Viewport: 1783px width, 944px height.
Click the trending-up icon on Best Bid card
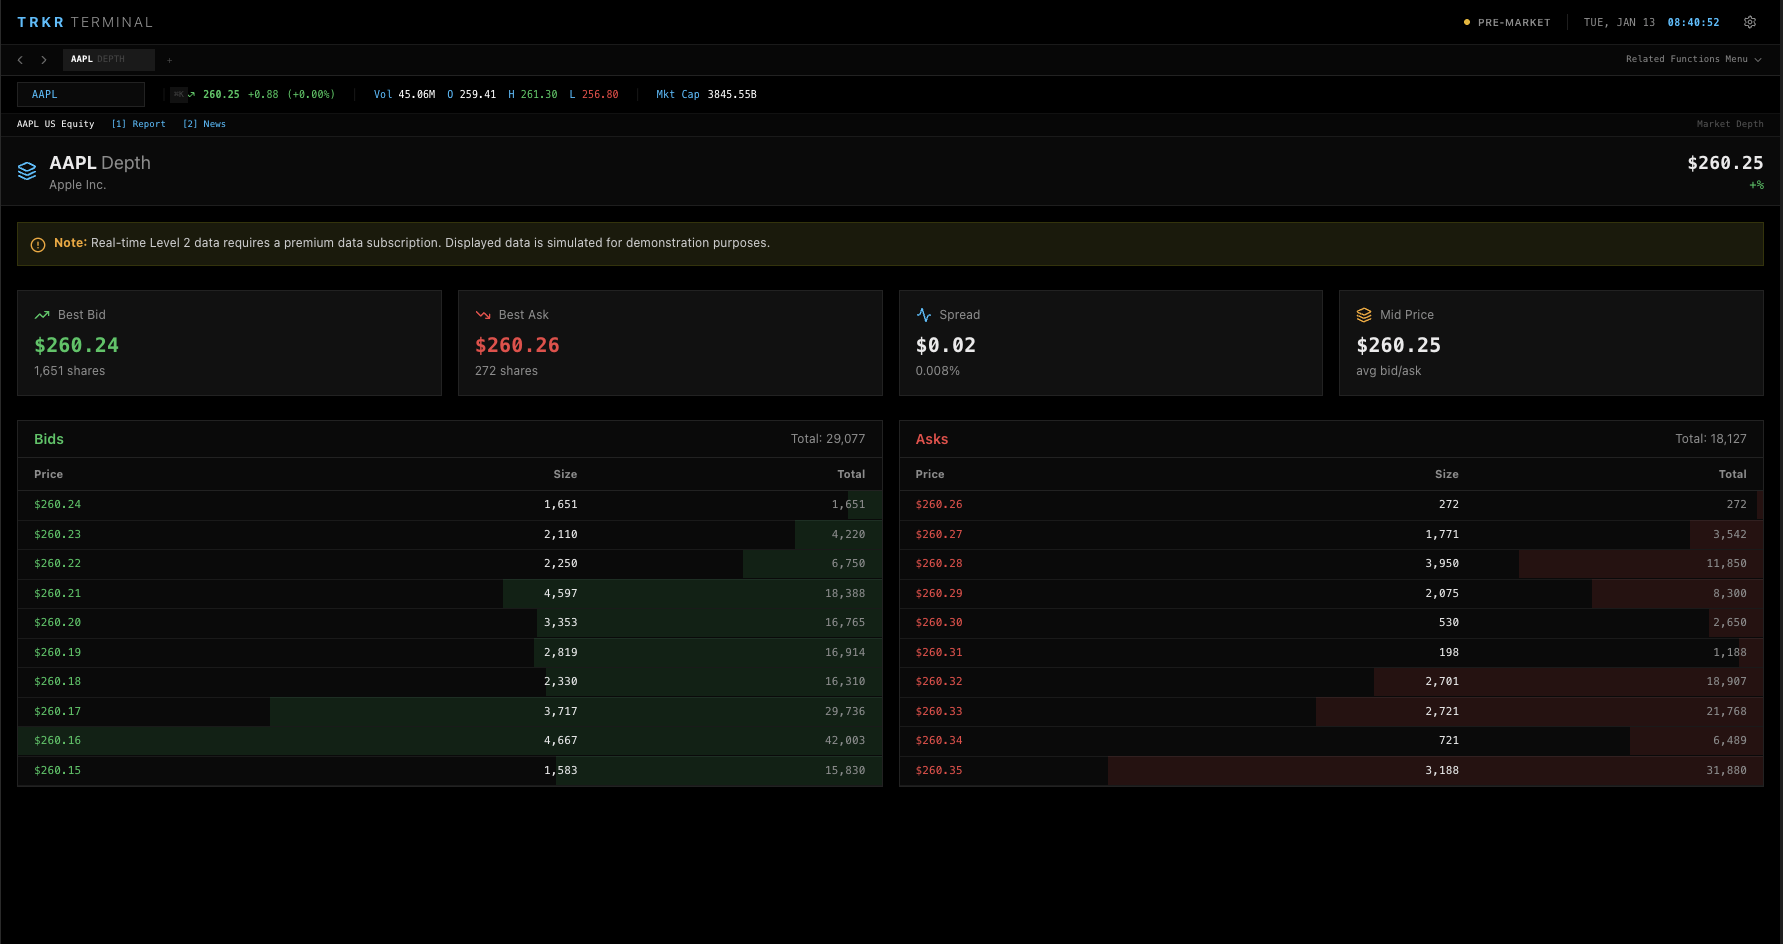pyautogui.click(x=42, y=314)
